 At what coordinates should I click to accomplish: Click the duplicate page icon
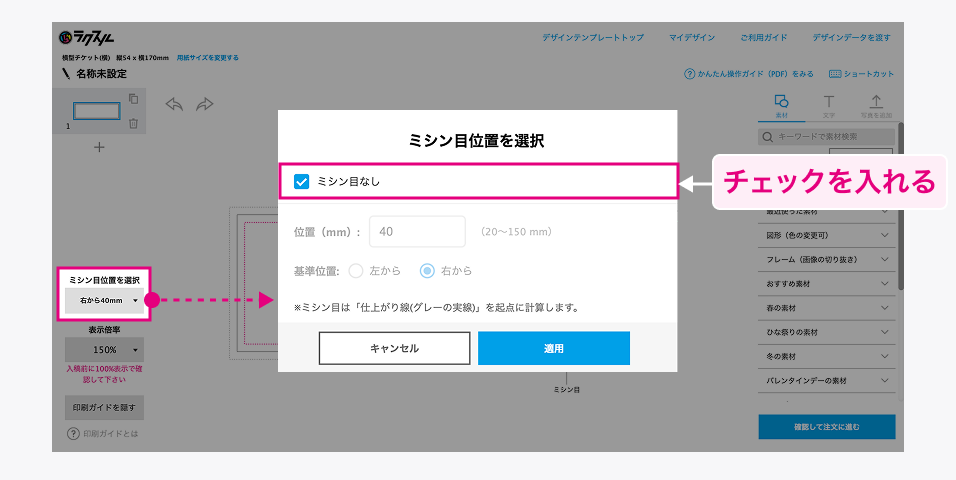[133, 98]
